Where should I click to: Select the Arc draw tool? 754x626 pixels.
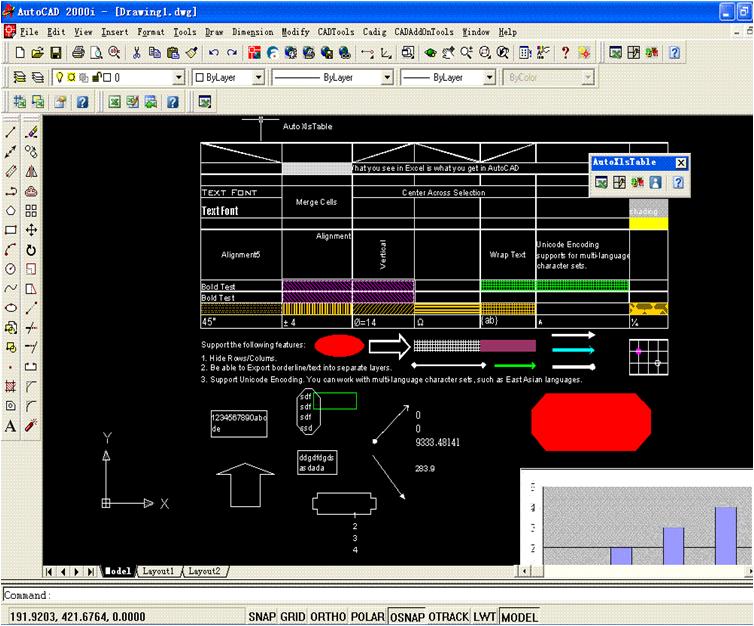pyautogui.click(x=11, y=250)
